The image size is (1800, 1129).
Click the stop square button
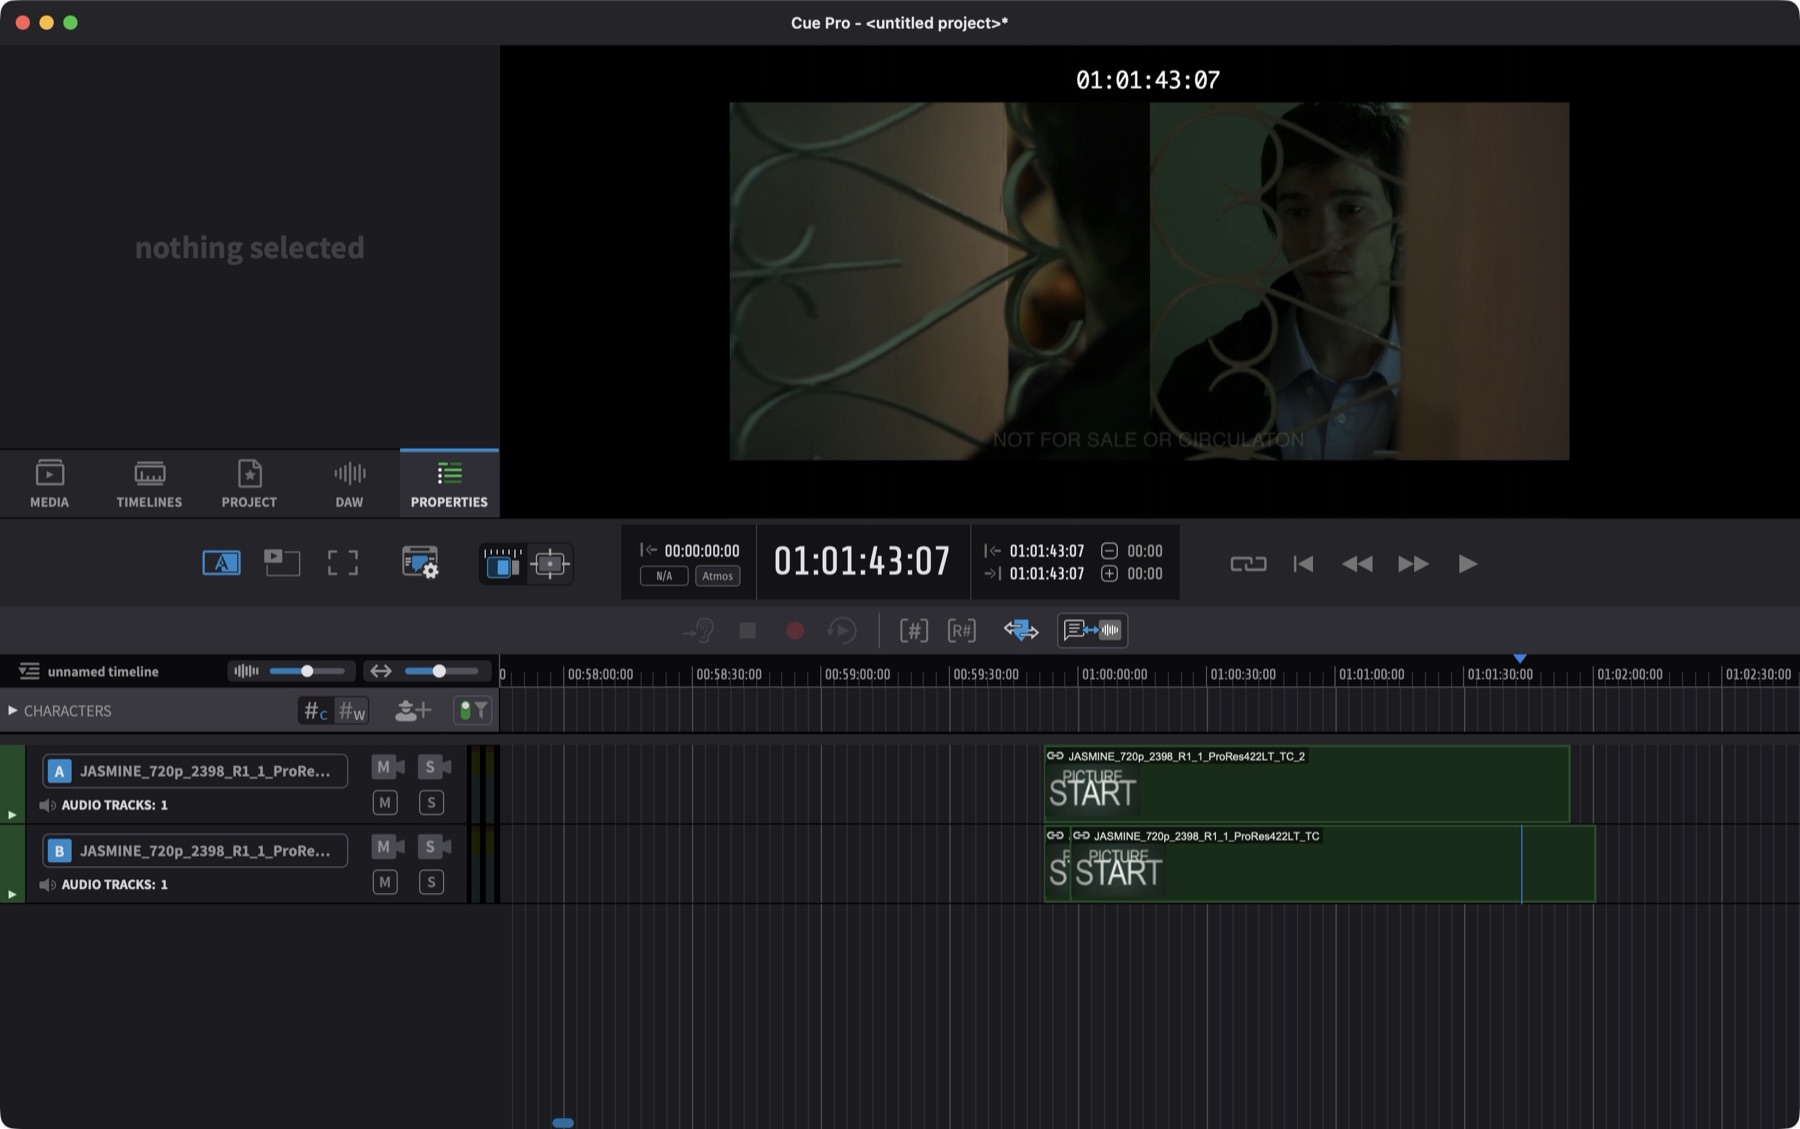(747, 631)
